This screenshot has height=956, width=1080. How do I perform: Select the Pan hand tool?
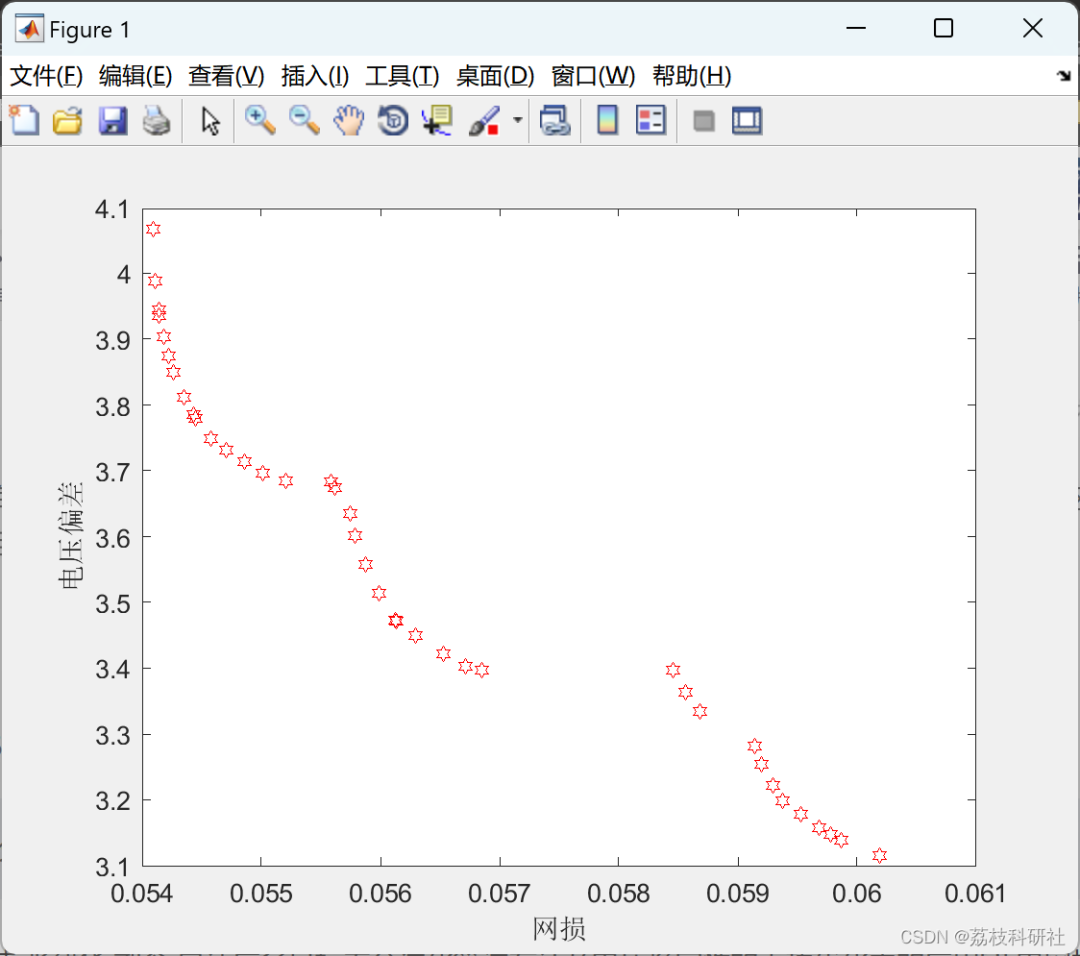click(349, 121)
